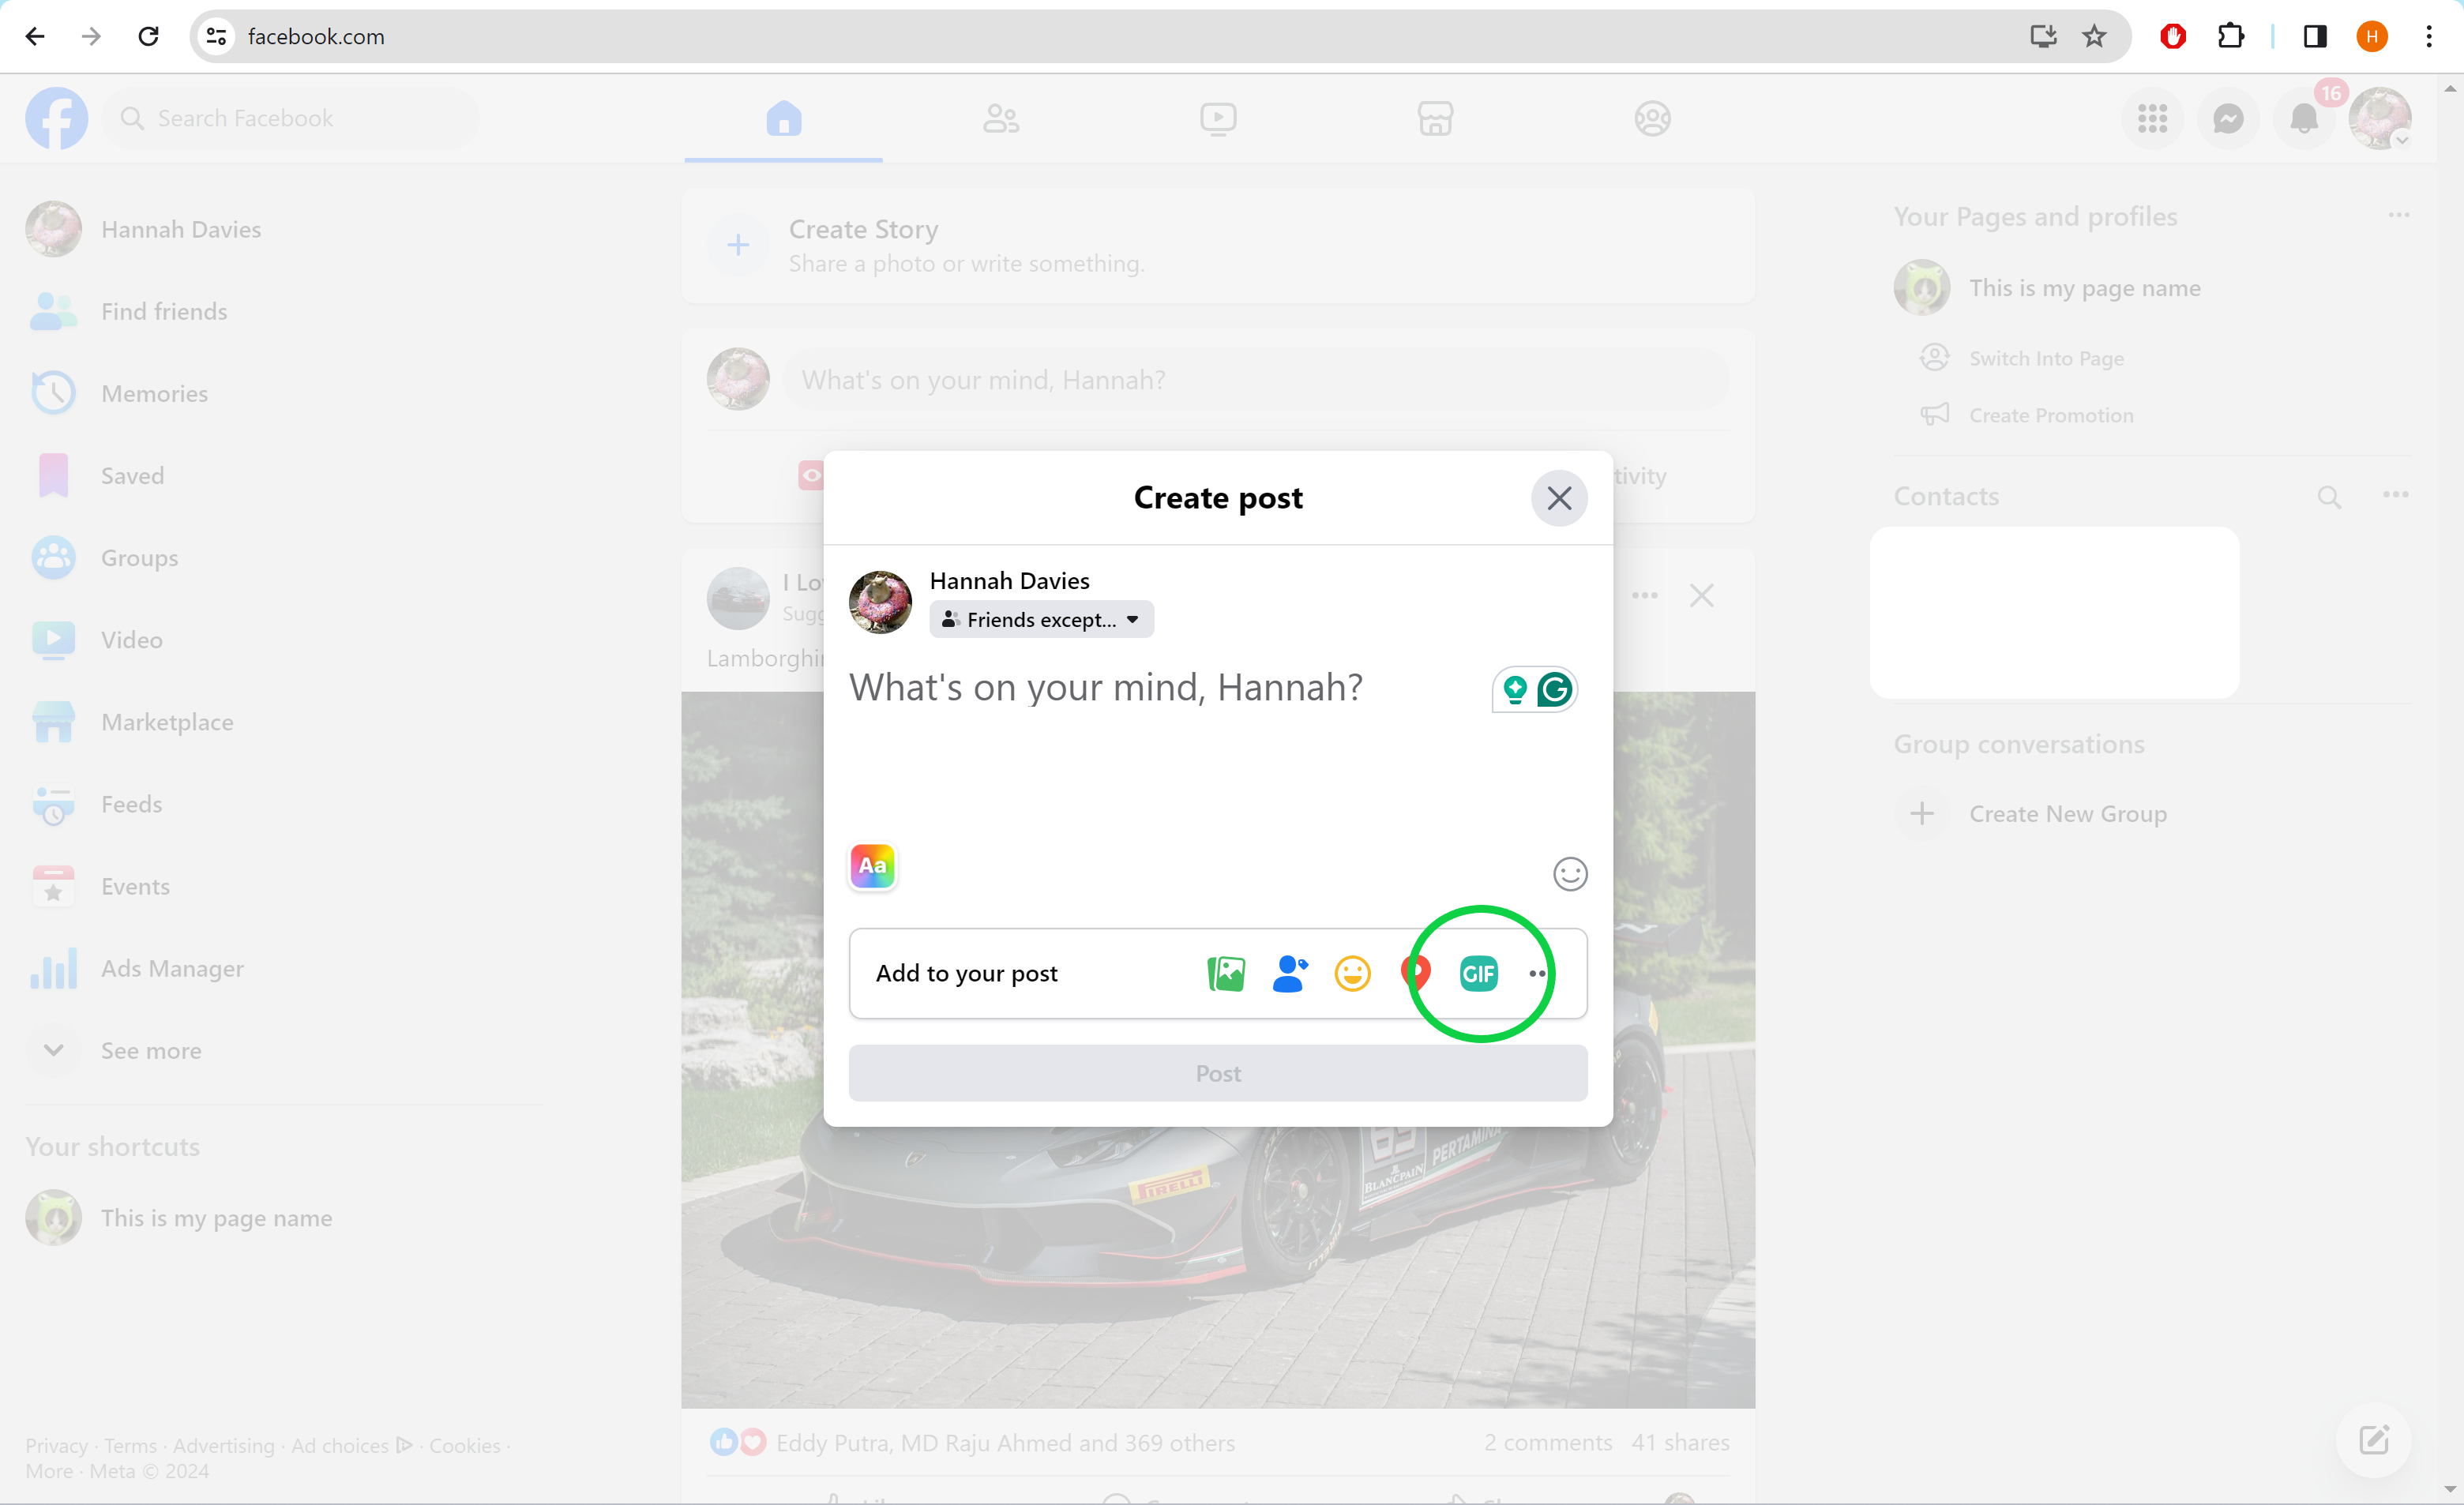Hide the suggested Lamborghini post
The image size is (2464, 1505).
pos(1701,596)
